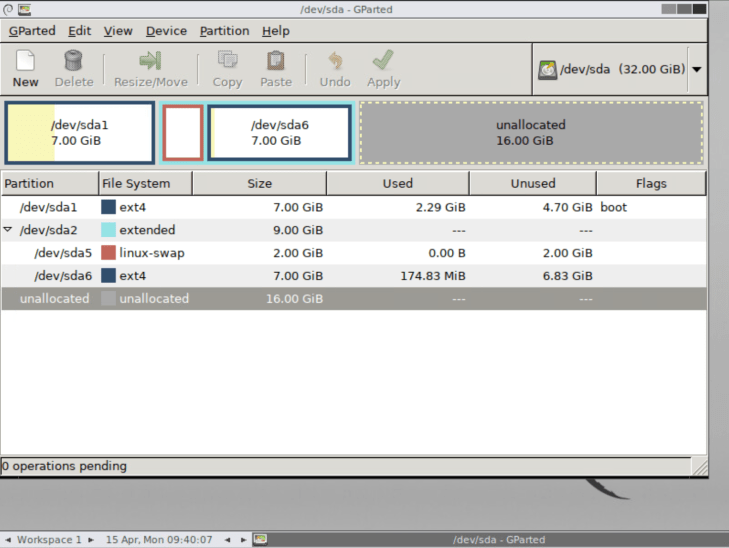This screenshot has height=548, width=729.
Task: Click the panel clock showing 15 Apr, Mon
Action: [159, 540]
